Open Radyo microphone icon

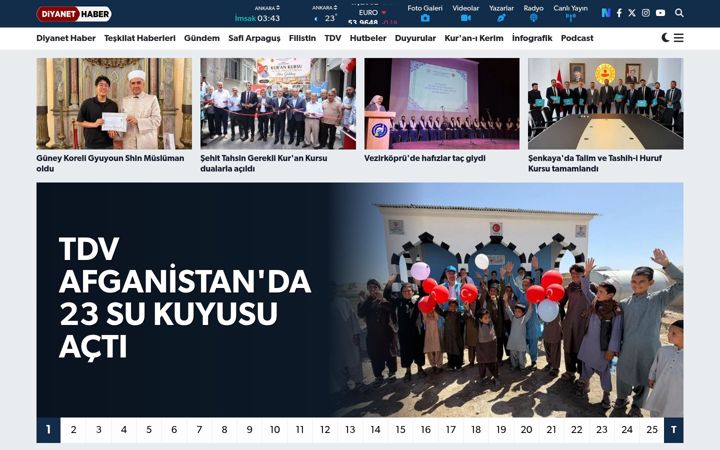tap(533, 18)
